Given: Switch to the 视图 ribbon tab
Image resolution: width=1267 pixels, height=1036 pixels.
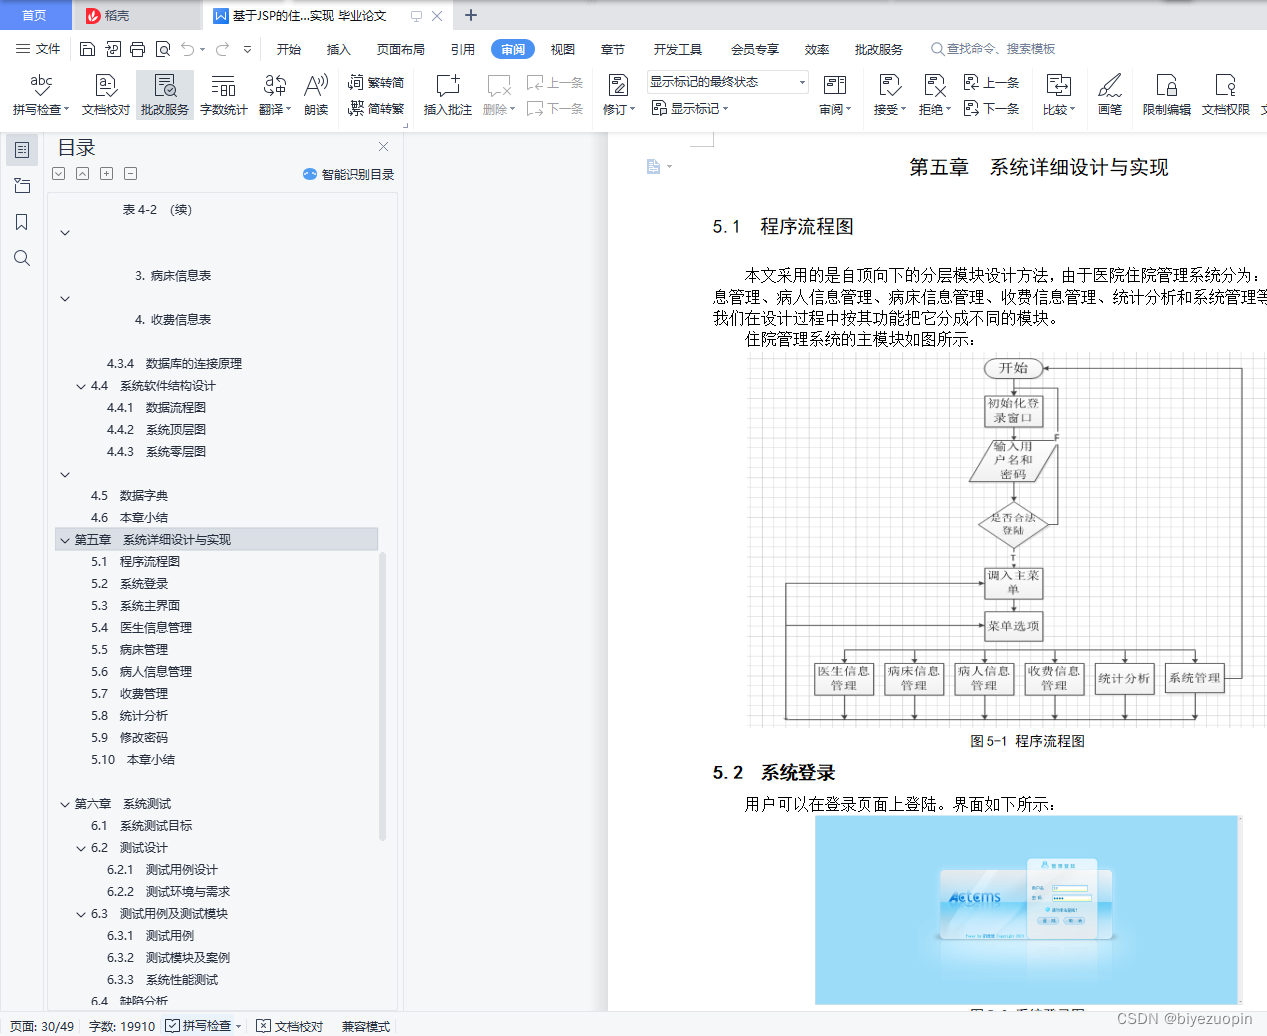Looking at the screenshot, I should tap(563, 49).
